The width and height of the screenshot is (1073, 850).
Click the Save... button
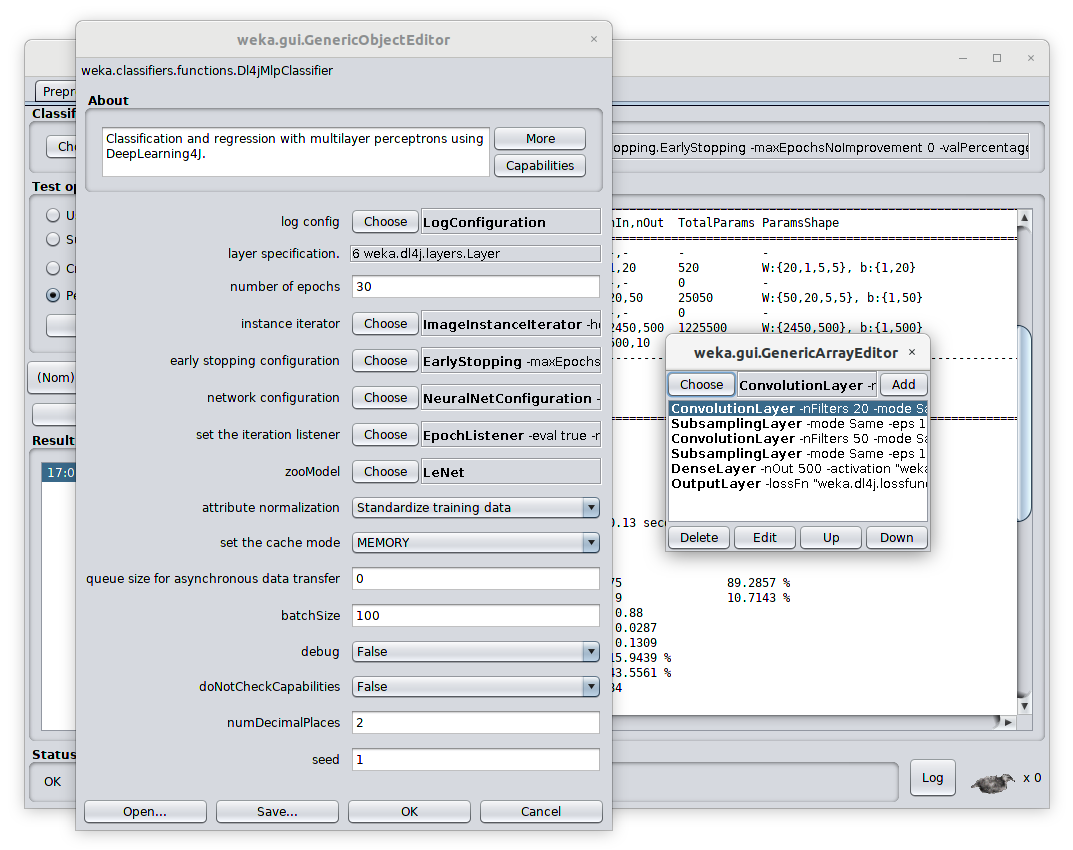tap(277, 811)
